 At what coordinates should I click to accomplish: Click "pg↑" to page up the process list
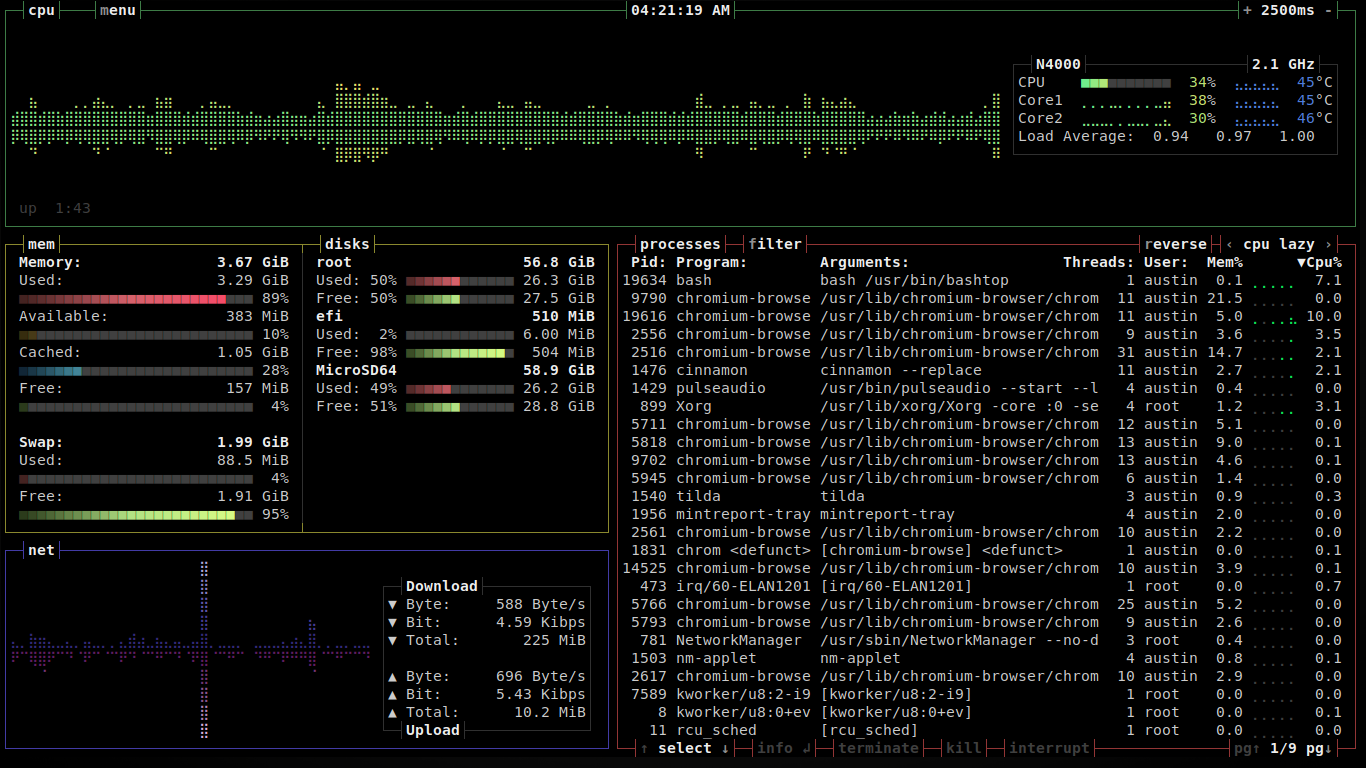tap(1247, 748)
